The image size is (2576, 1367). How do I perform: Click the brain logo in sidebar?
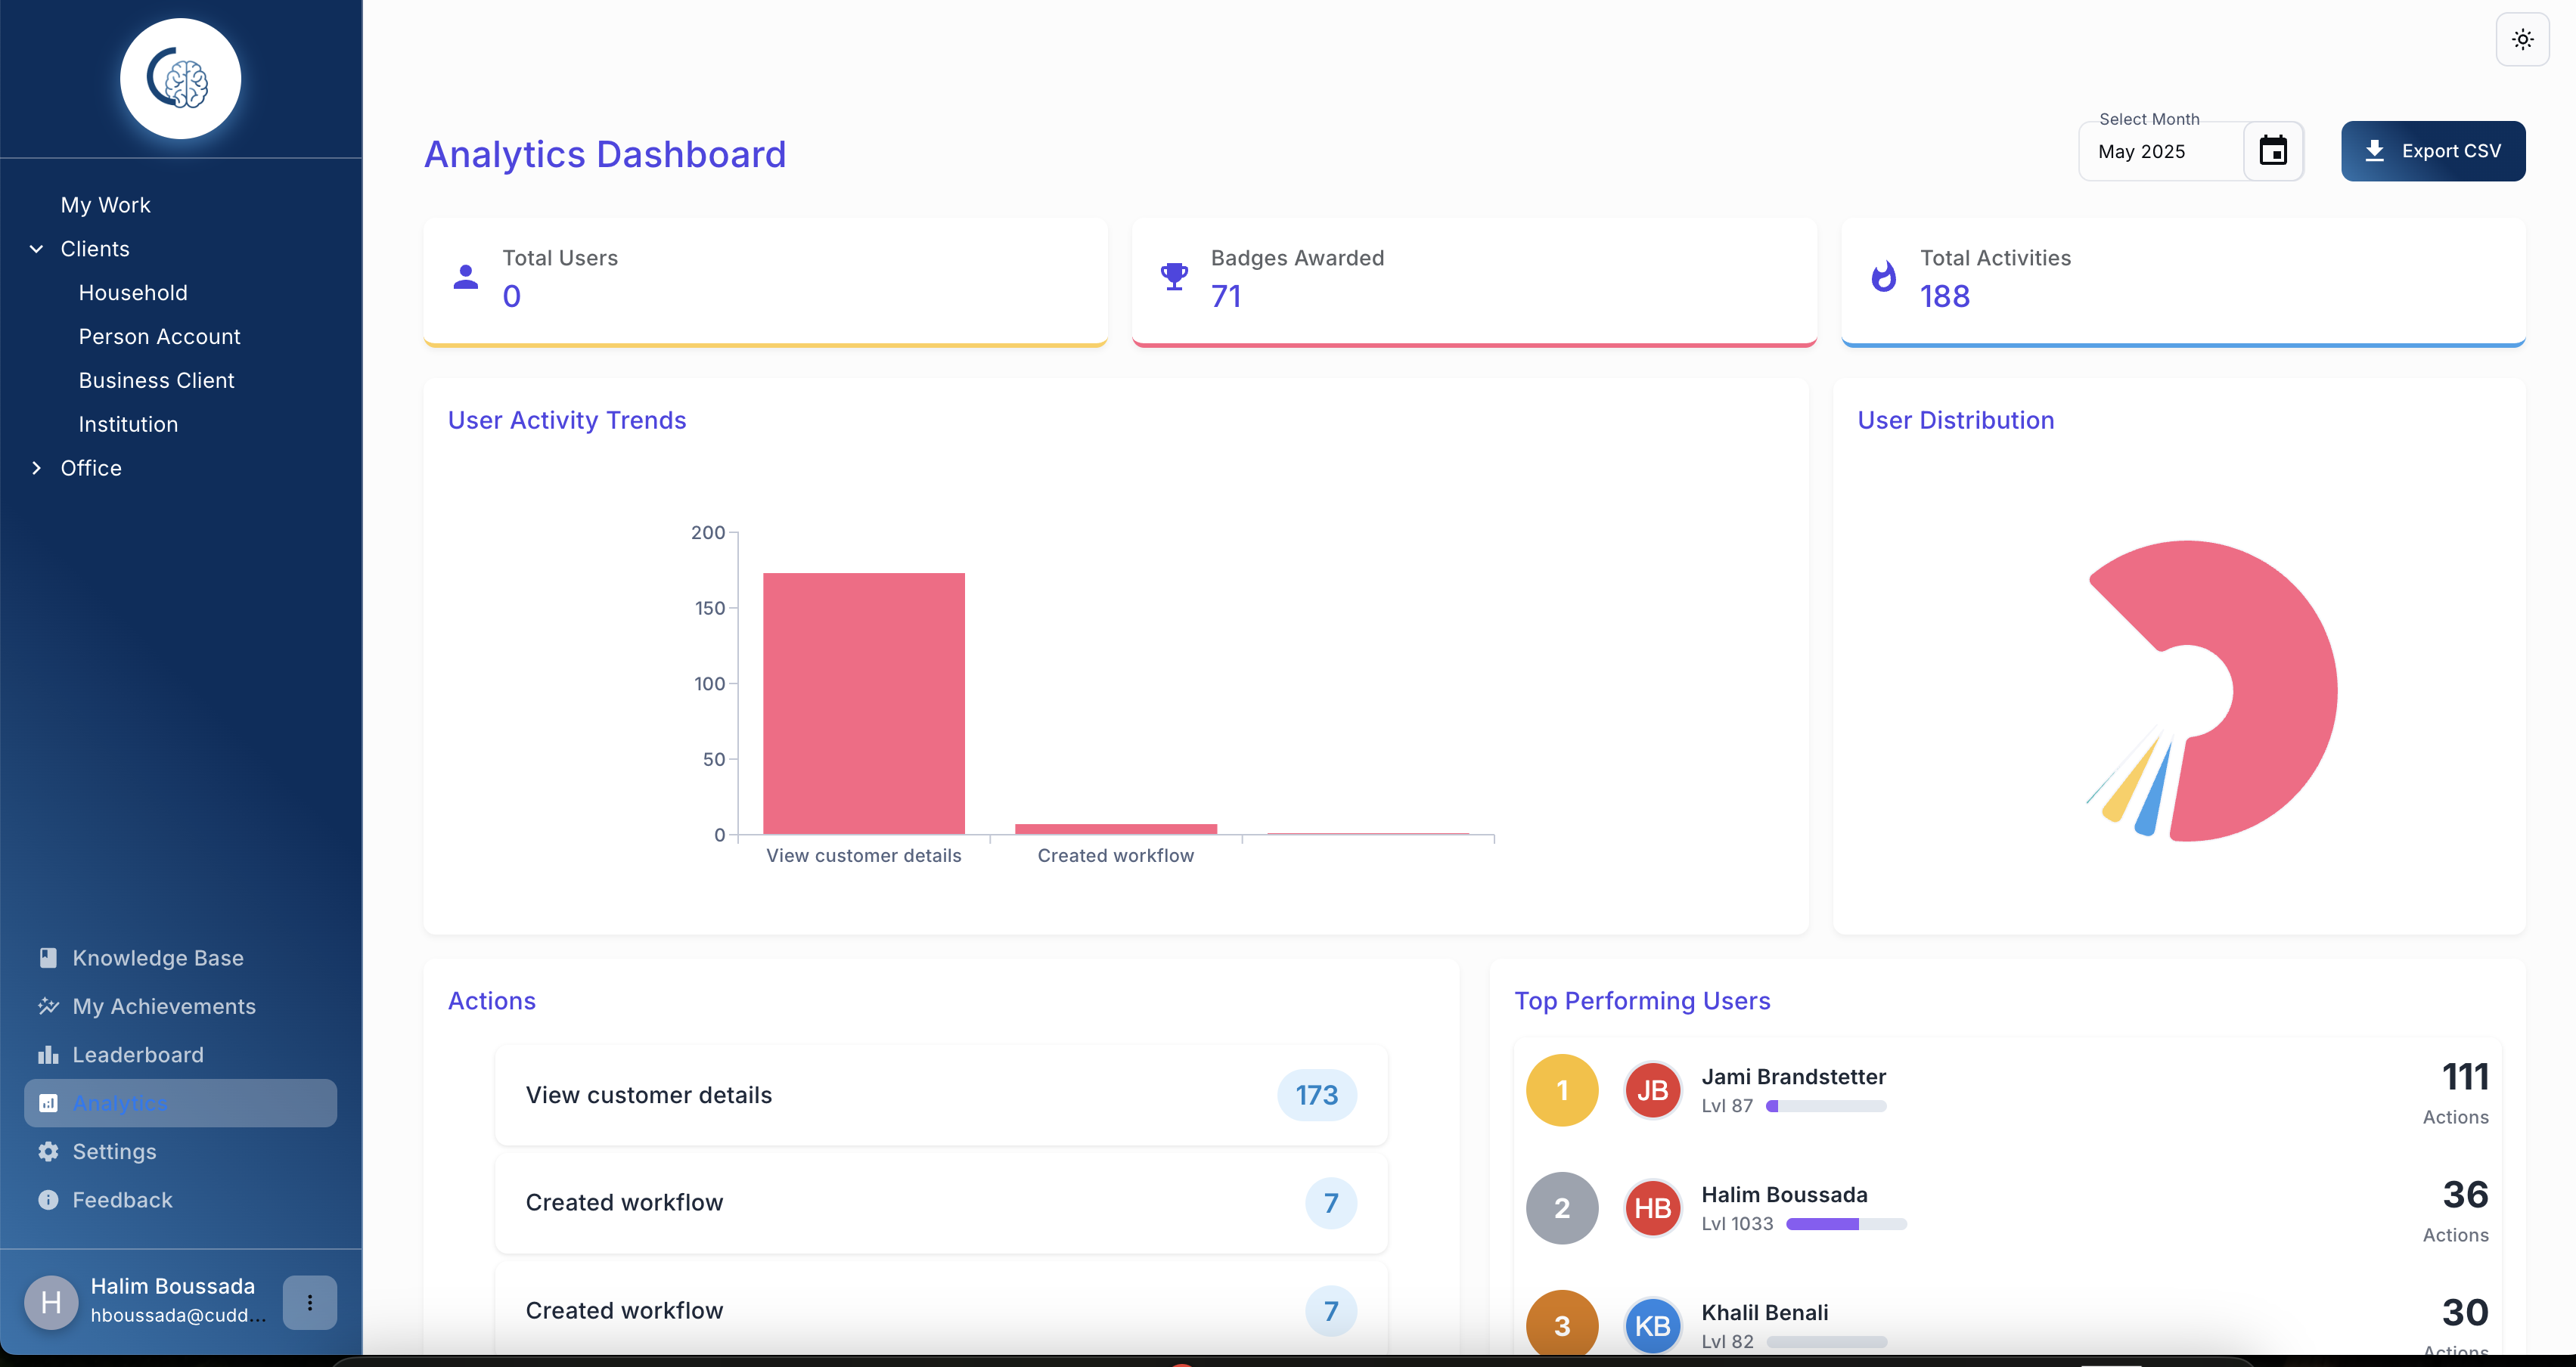[180, 79]
